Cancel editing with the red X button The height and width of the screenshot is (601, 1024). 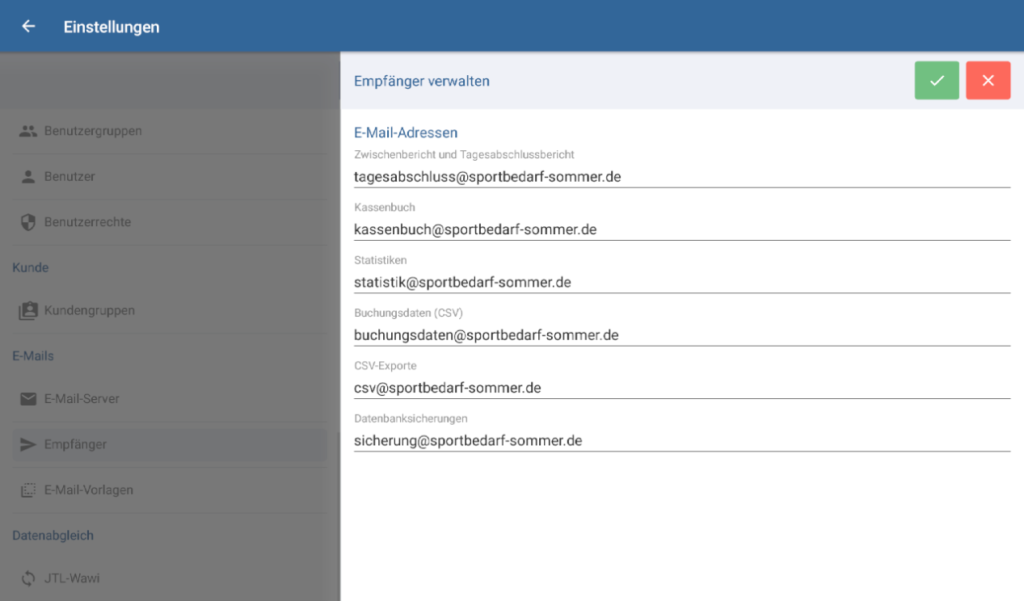coord(988,80)
